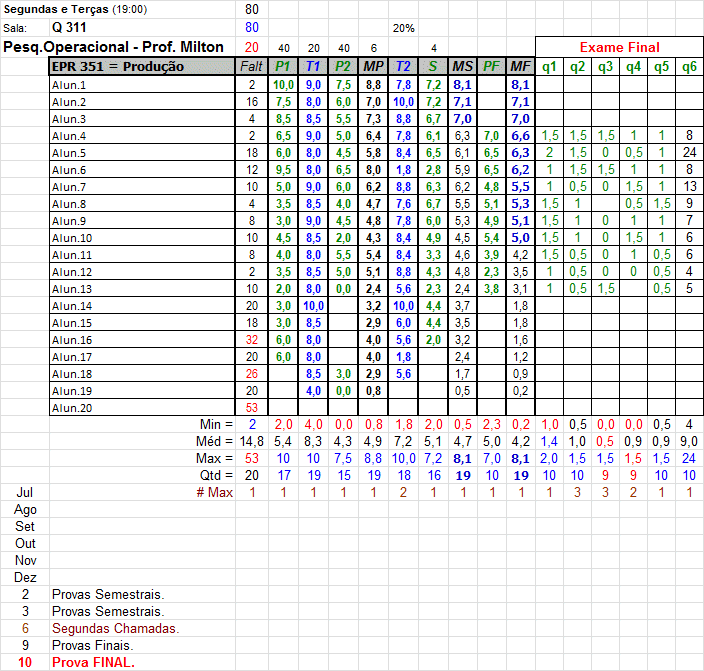This screenshot has width=704, height=671.
Task: Select the 'Alun.1' student name cell
Action: point(70,85)
